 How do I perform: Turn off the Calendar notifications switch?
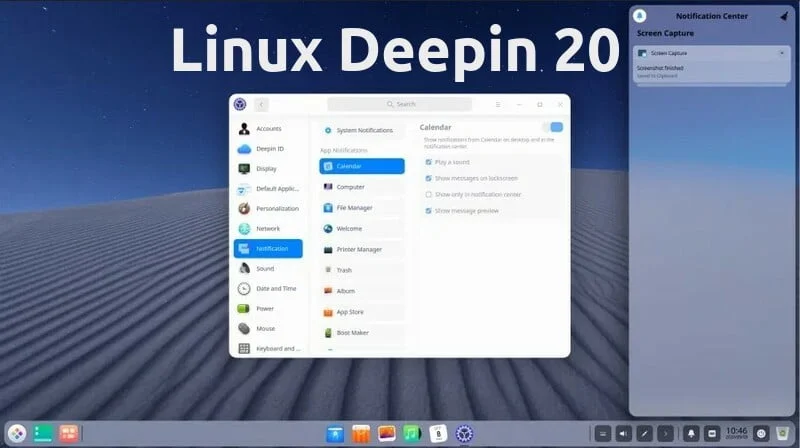[553, 127]
